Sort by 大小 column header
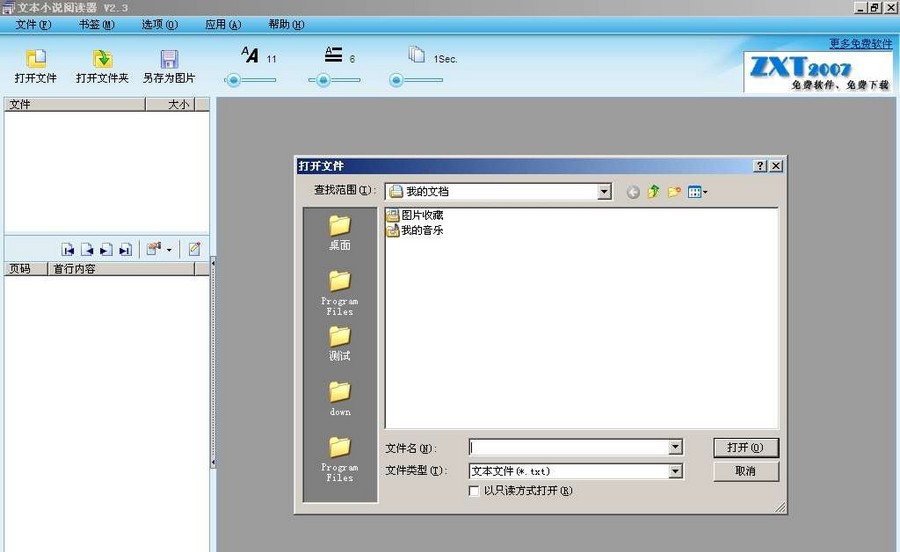 click(x=170, y=104)
